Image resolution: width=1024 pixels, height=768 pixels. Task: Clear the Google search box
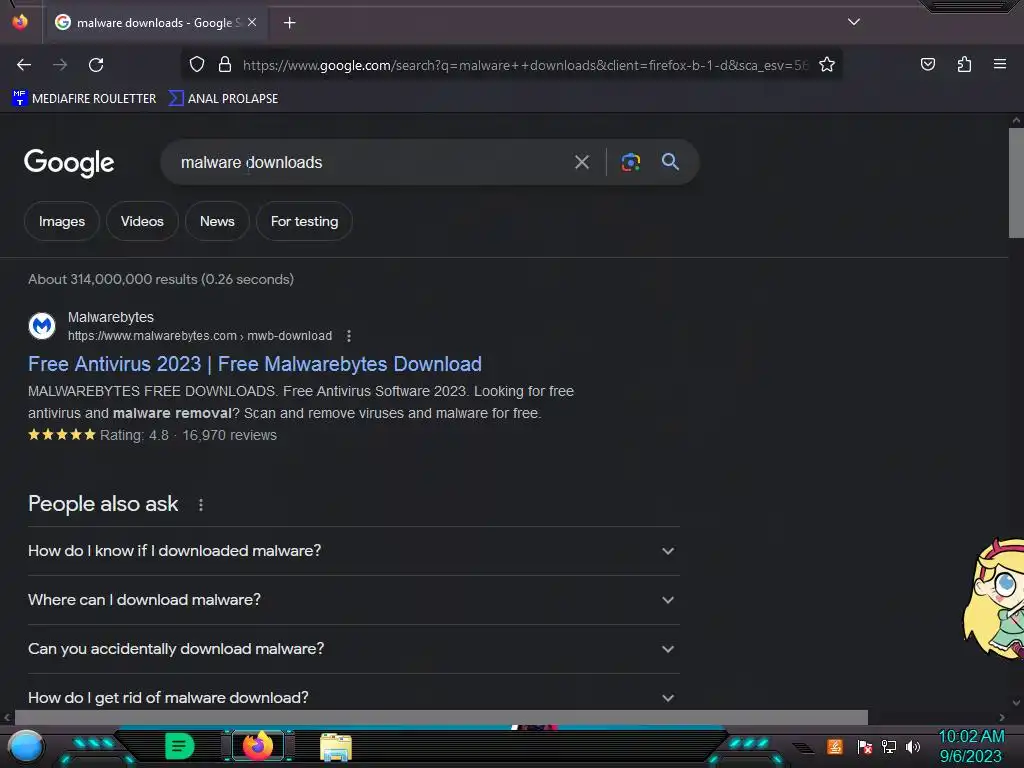582,162
